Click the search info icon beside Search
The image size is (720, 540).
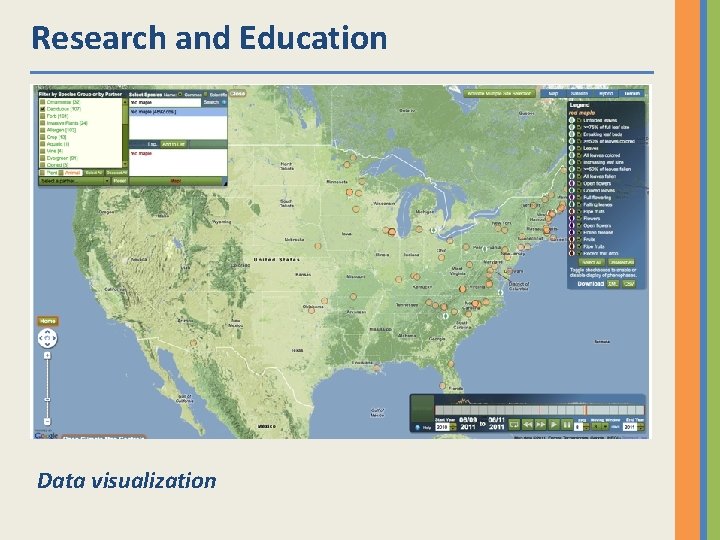click(x=224, y=102)
